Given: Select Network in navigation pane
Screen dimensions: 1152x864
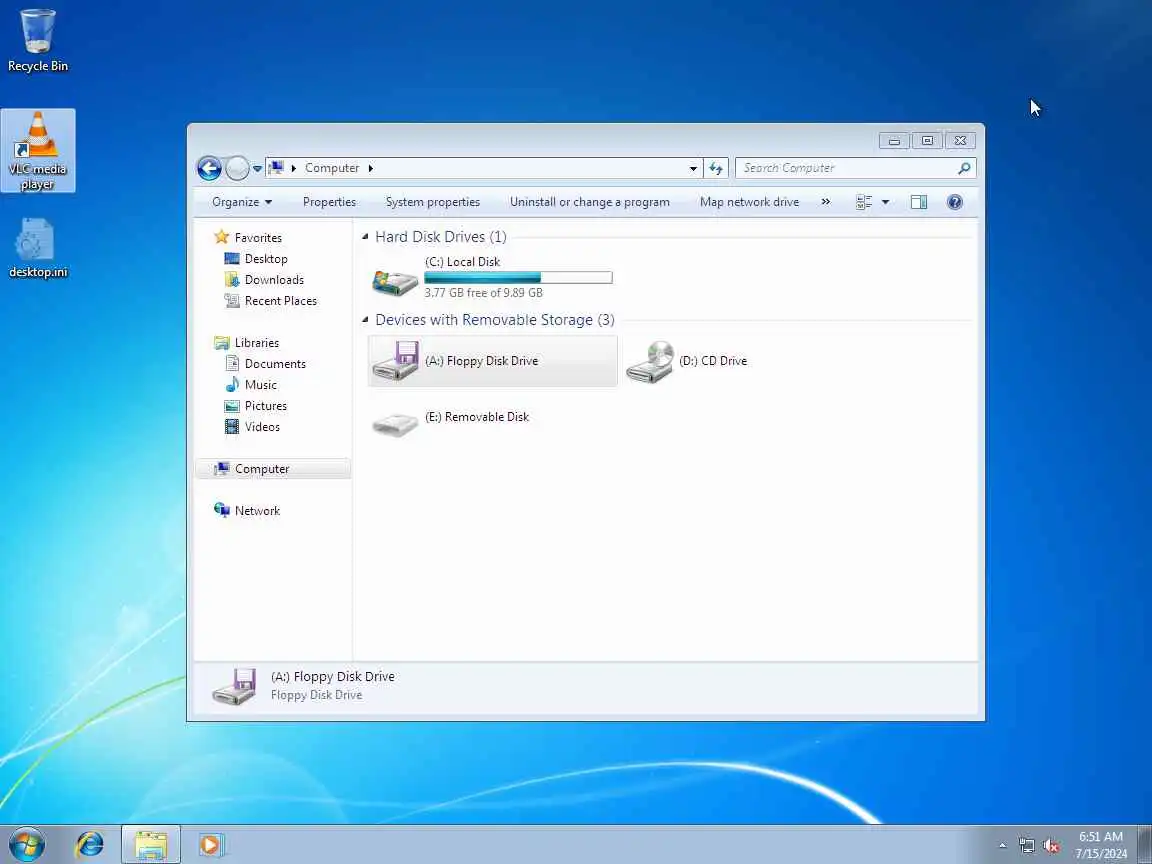Looking at the screenshot, I should click(257, 511).
